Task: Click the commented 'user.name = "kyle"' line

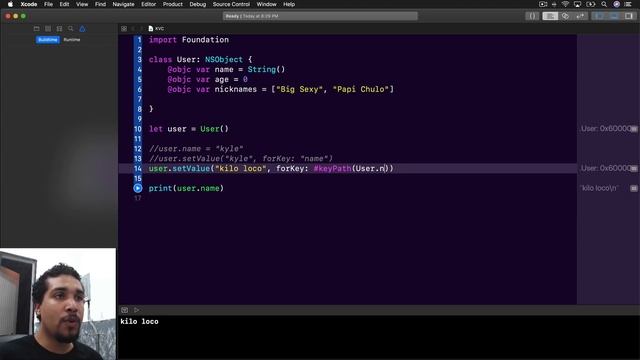Action: point(196,149)
